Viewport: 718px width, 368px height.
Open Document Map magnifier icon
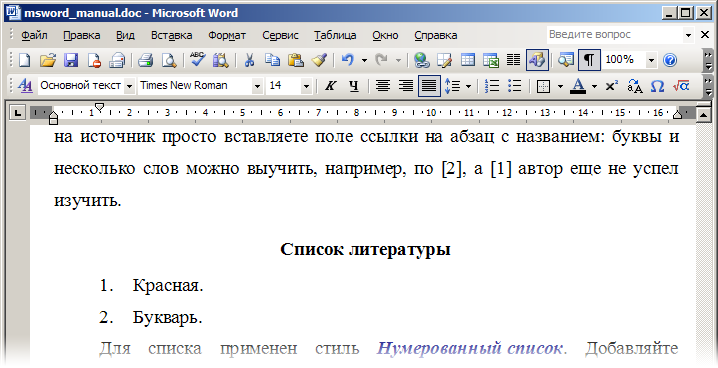coord(566,60)
